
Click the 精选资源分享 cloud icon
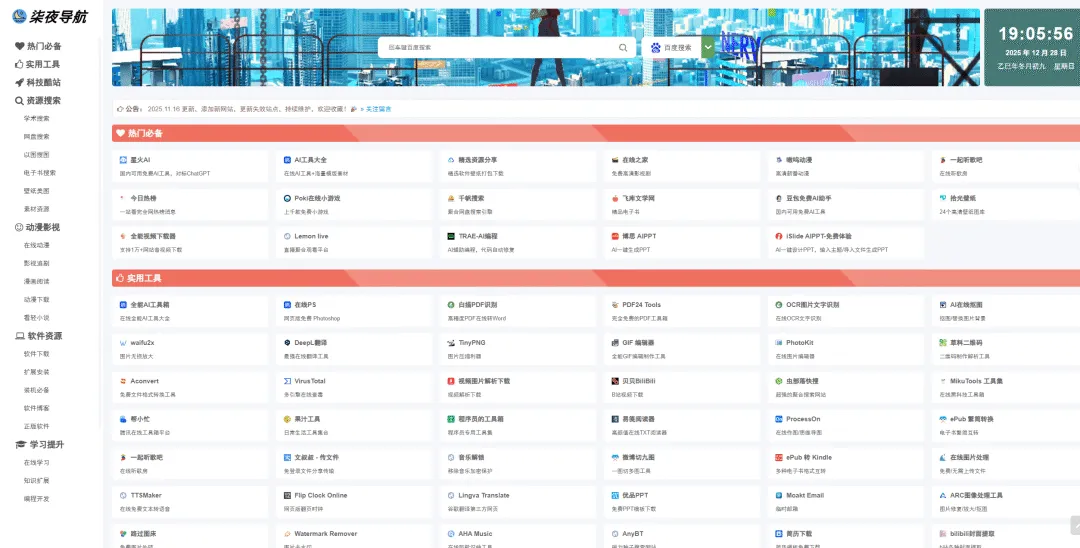pyautogui.click(x=451, y=160)
